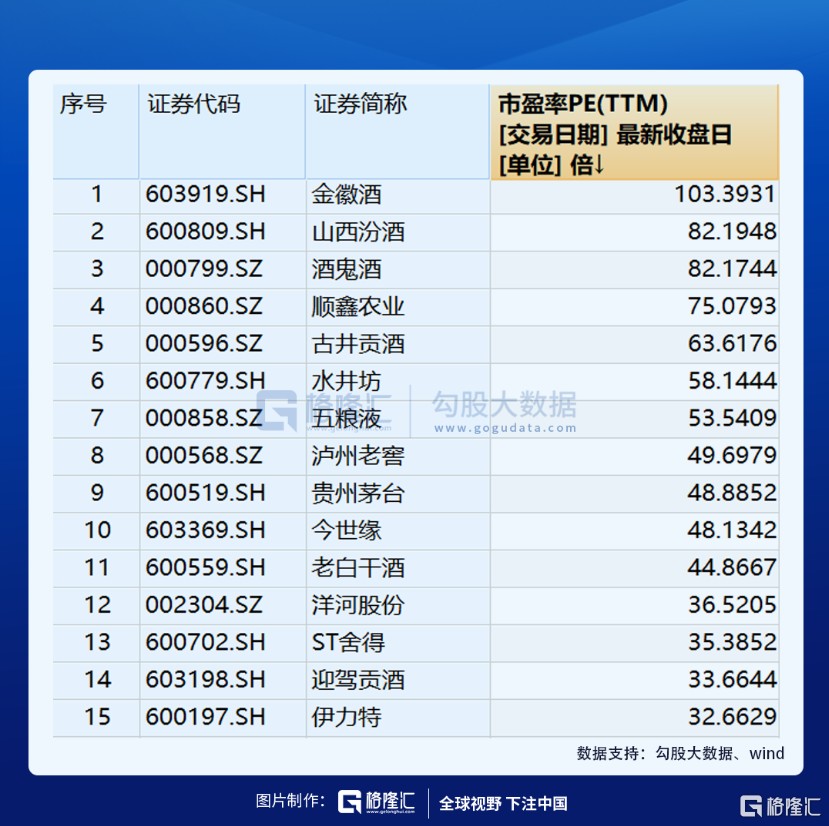Image resolution: width=829 pixels, height=826 pixels.
Task: Select stock code 000568.SZ
Action: click(204, 455)
